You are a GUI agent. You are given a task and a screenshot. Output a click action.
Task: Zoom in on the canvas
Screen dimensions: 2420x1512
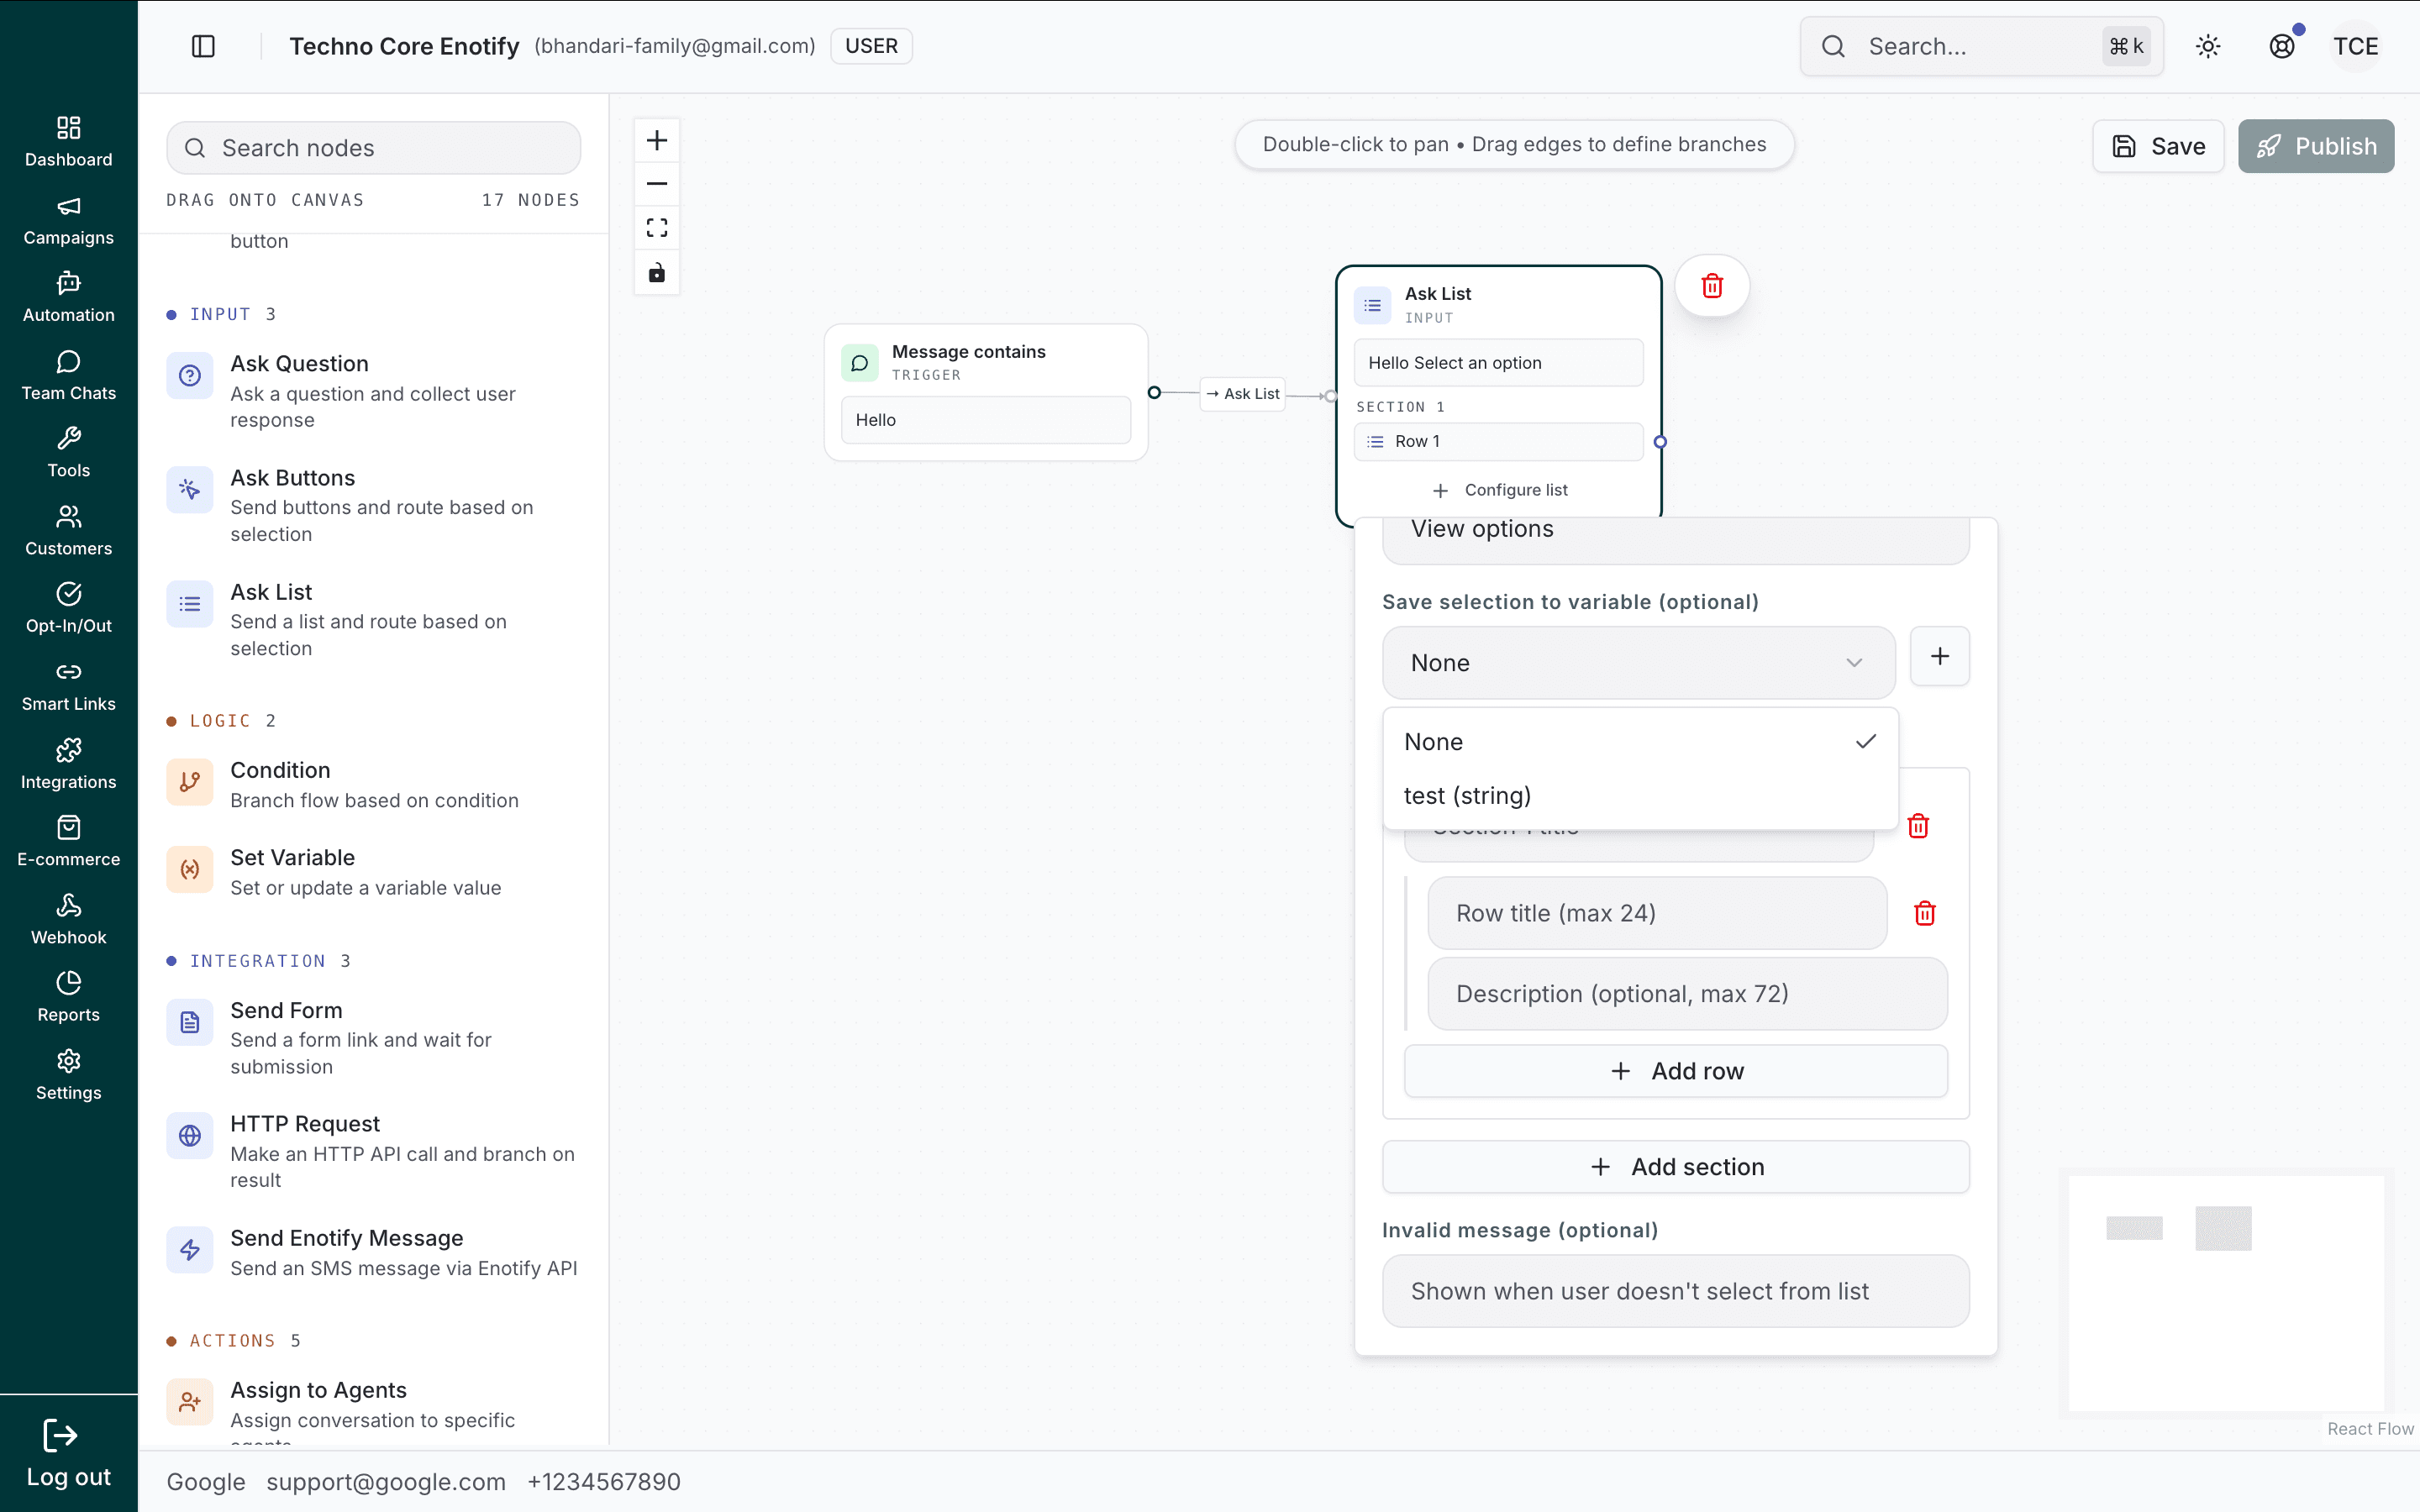(x=657, y=140)
